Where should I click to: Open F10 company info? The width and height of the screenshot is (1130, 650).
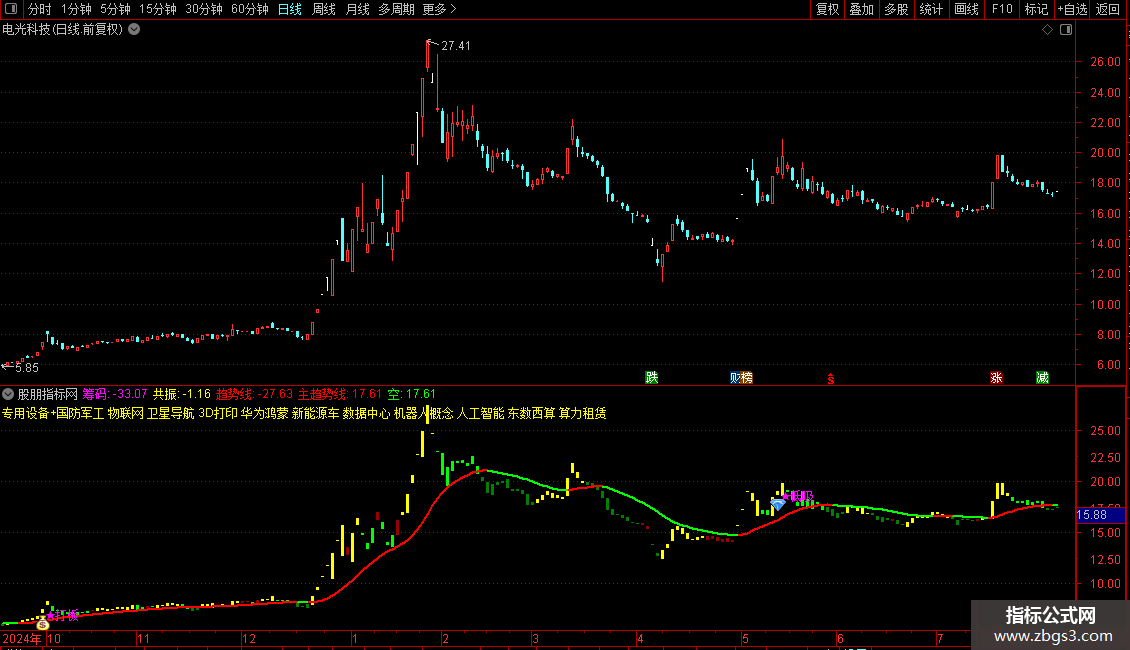click(x=1002, y=9)
